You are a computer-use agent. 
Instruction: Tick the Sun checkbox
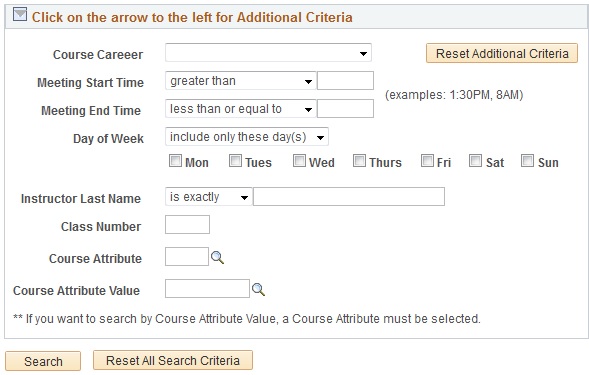pyautogui.click(x=528, y=161)
